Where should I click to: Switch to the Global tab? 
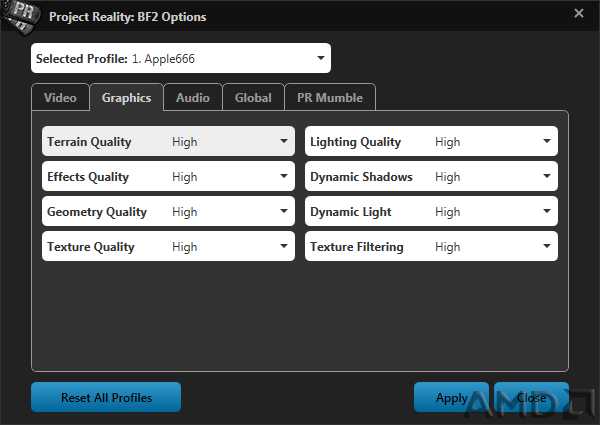coord(253,97)
